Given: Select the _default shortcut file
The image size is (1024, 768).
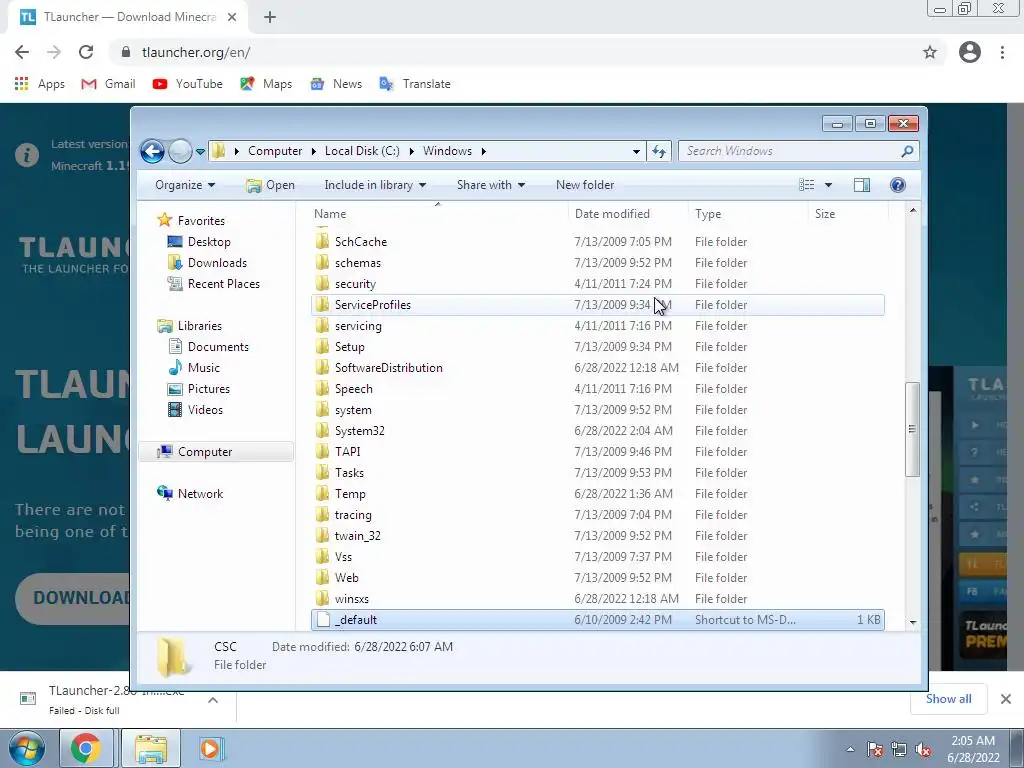Looking at the screenshot, I should point(598,620).
